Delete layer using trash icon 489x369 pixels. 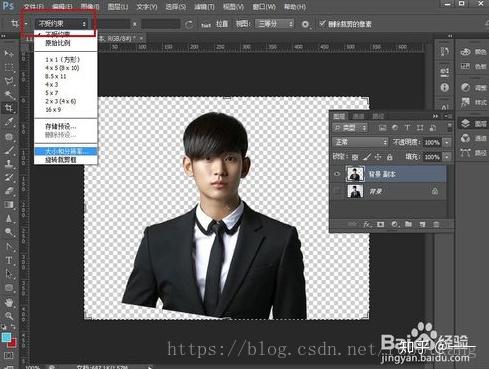coord(436,224)
